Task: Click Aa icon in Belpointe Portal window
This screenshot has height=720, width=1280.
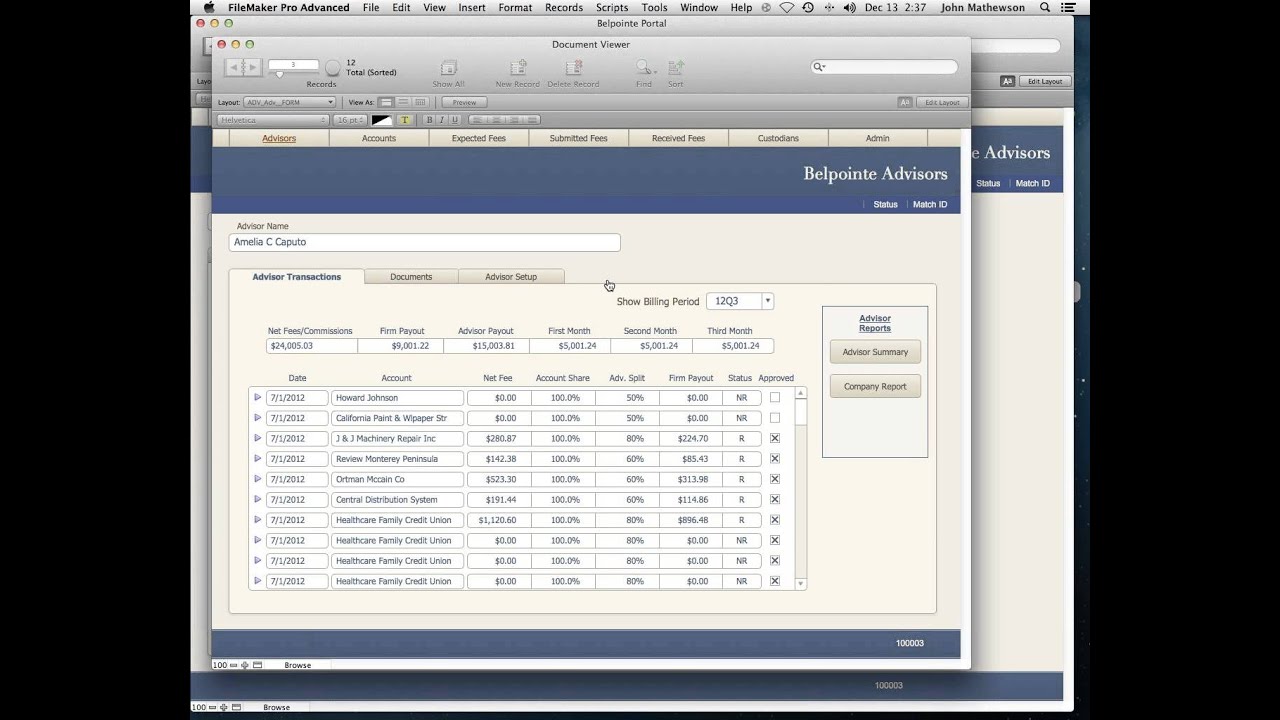Action: 1008,81
